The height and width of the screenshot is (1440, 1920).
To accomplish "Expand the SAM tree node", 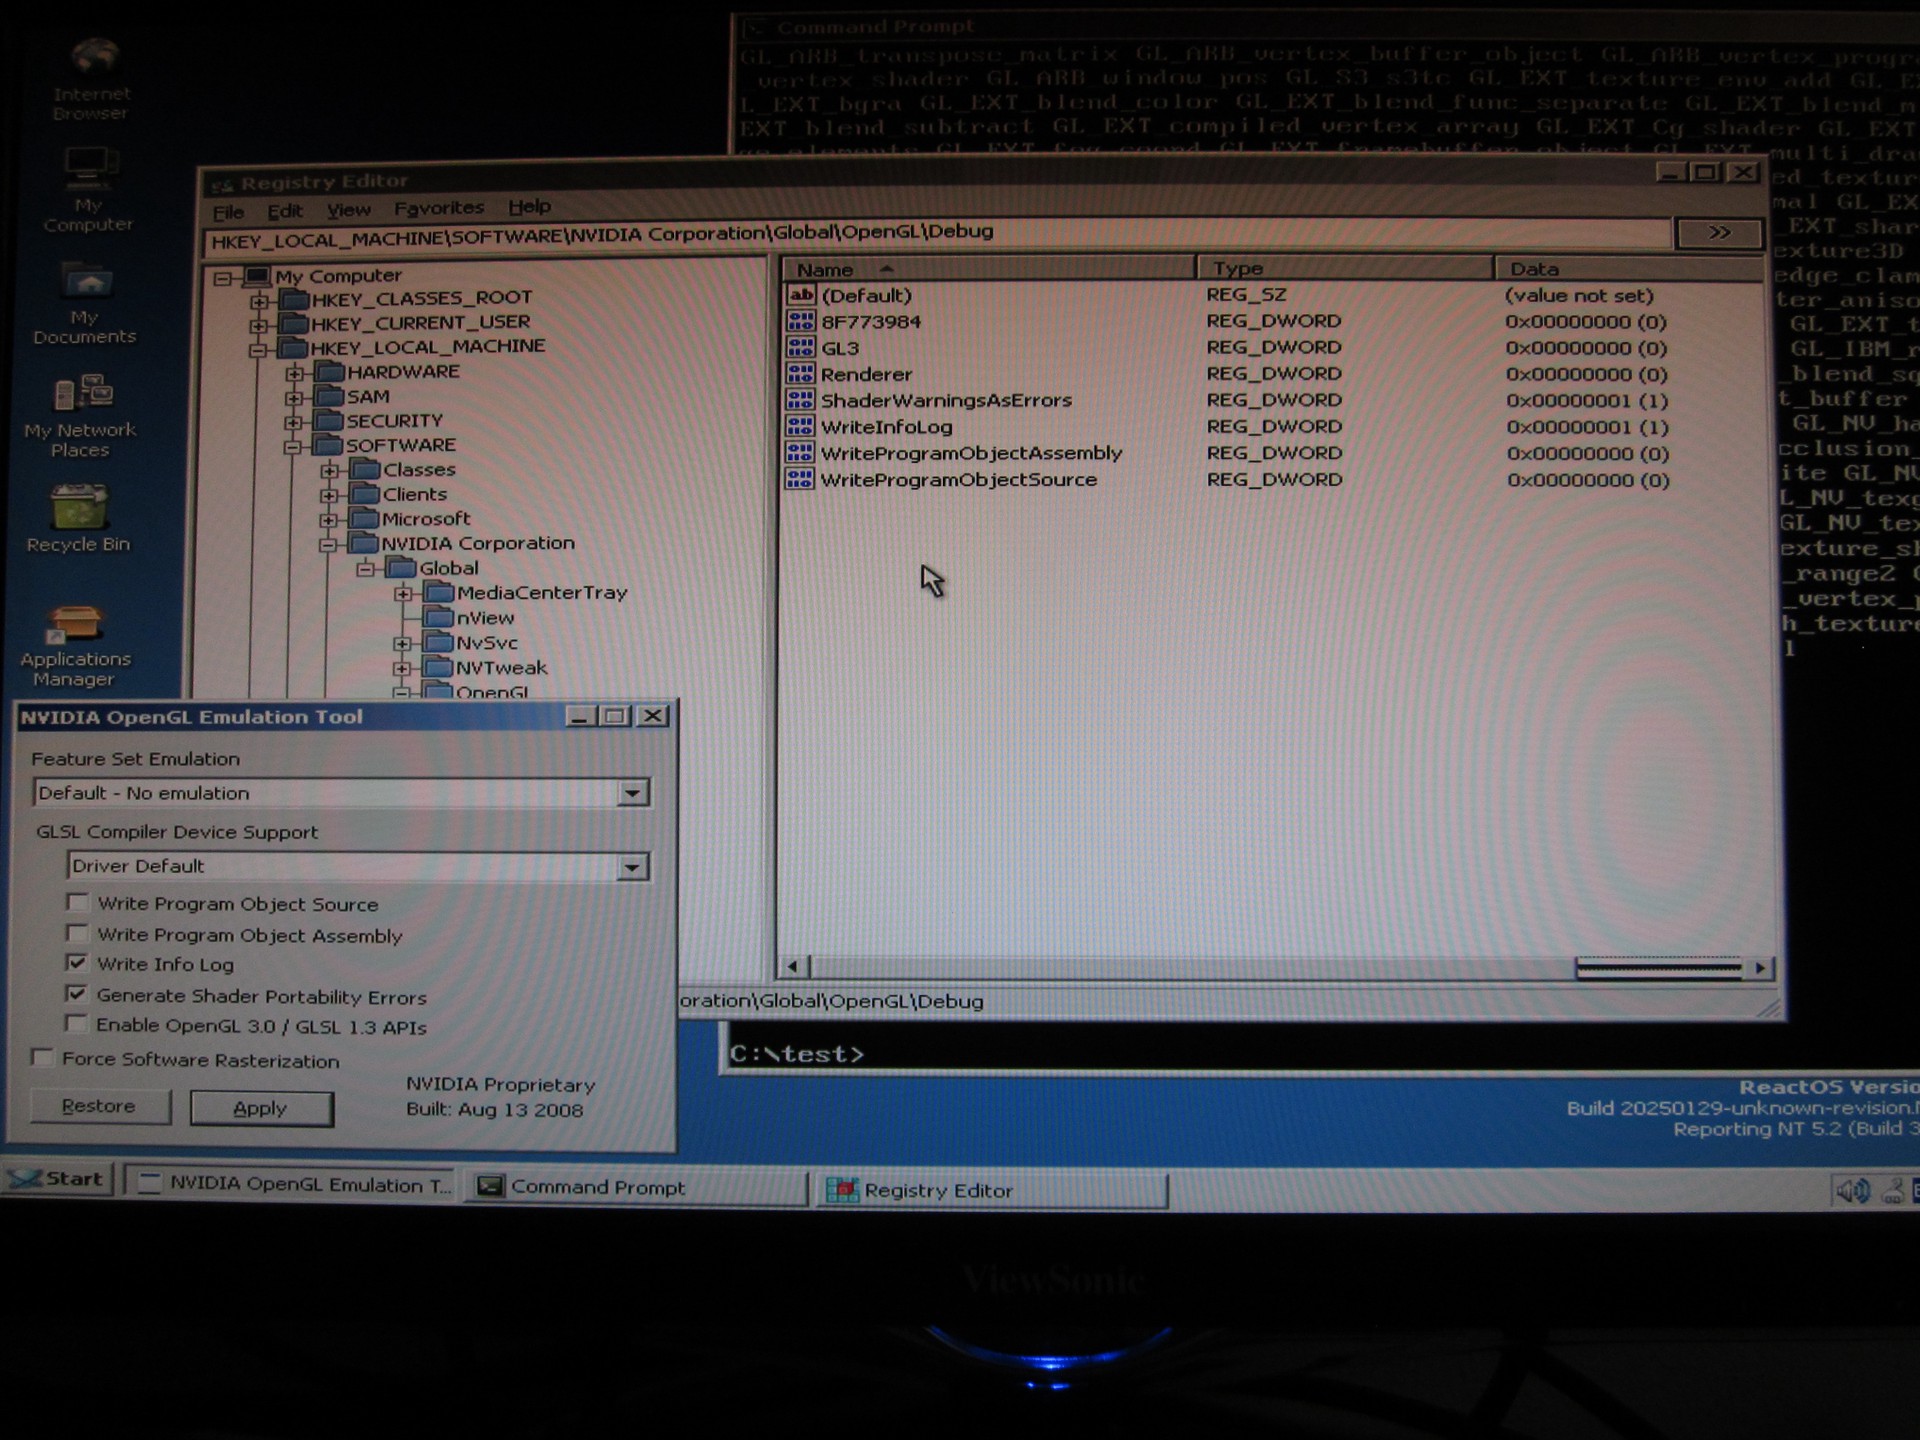I will [294, 398].
